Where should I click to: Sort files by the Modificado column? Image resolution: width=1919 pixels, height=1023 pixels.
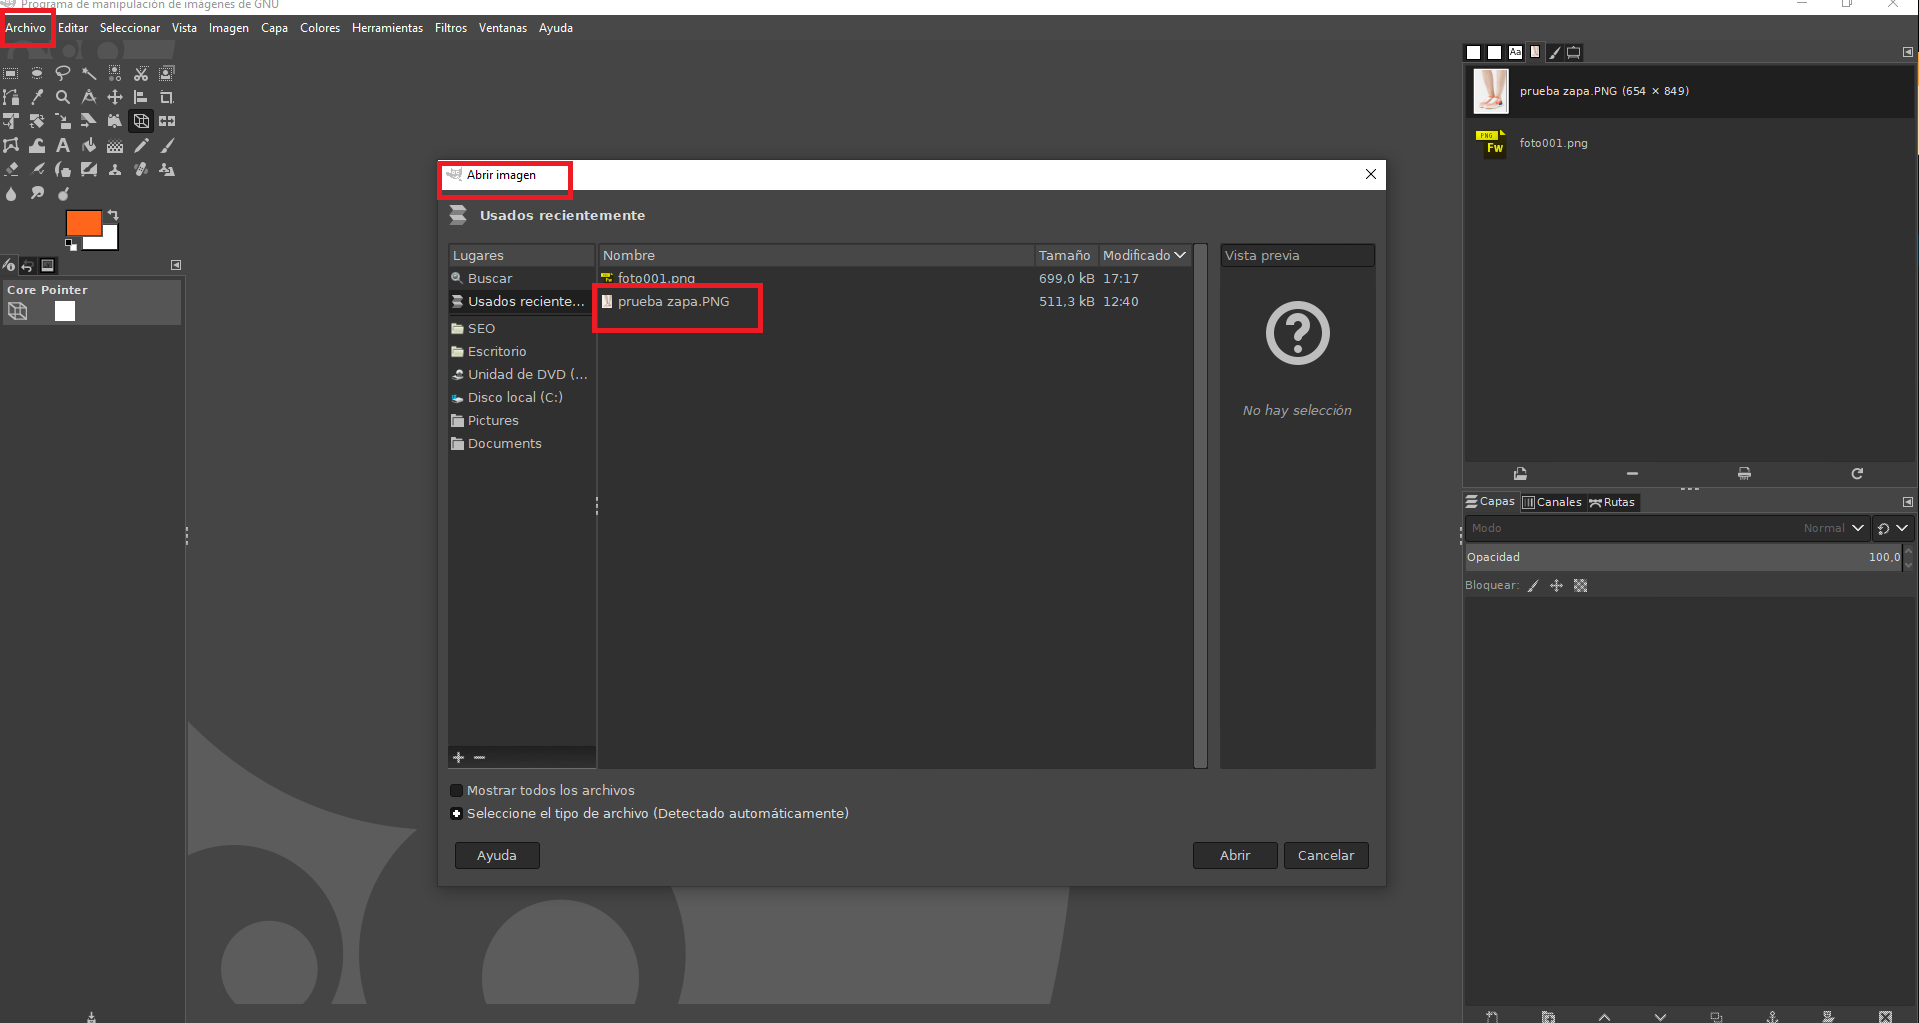coord(1143,256)
